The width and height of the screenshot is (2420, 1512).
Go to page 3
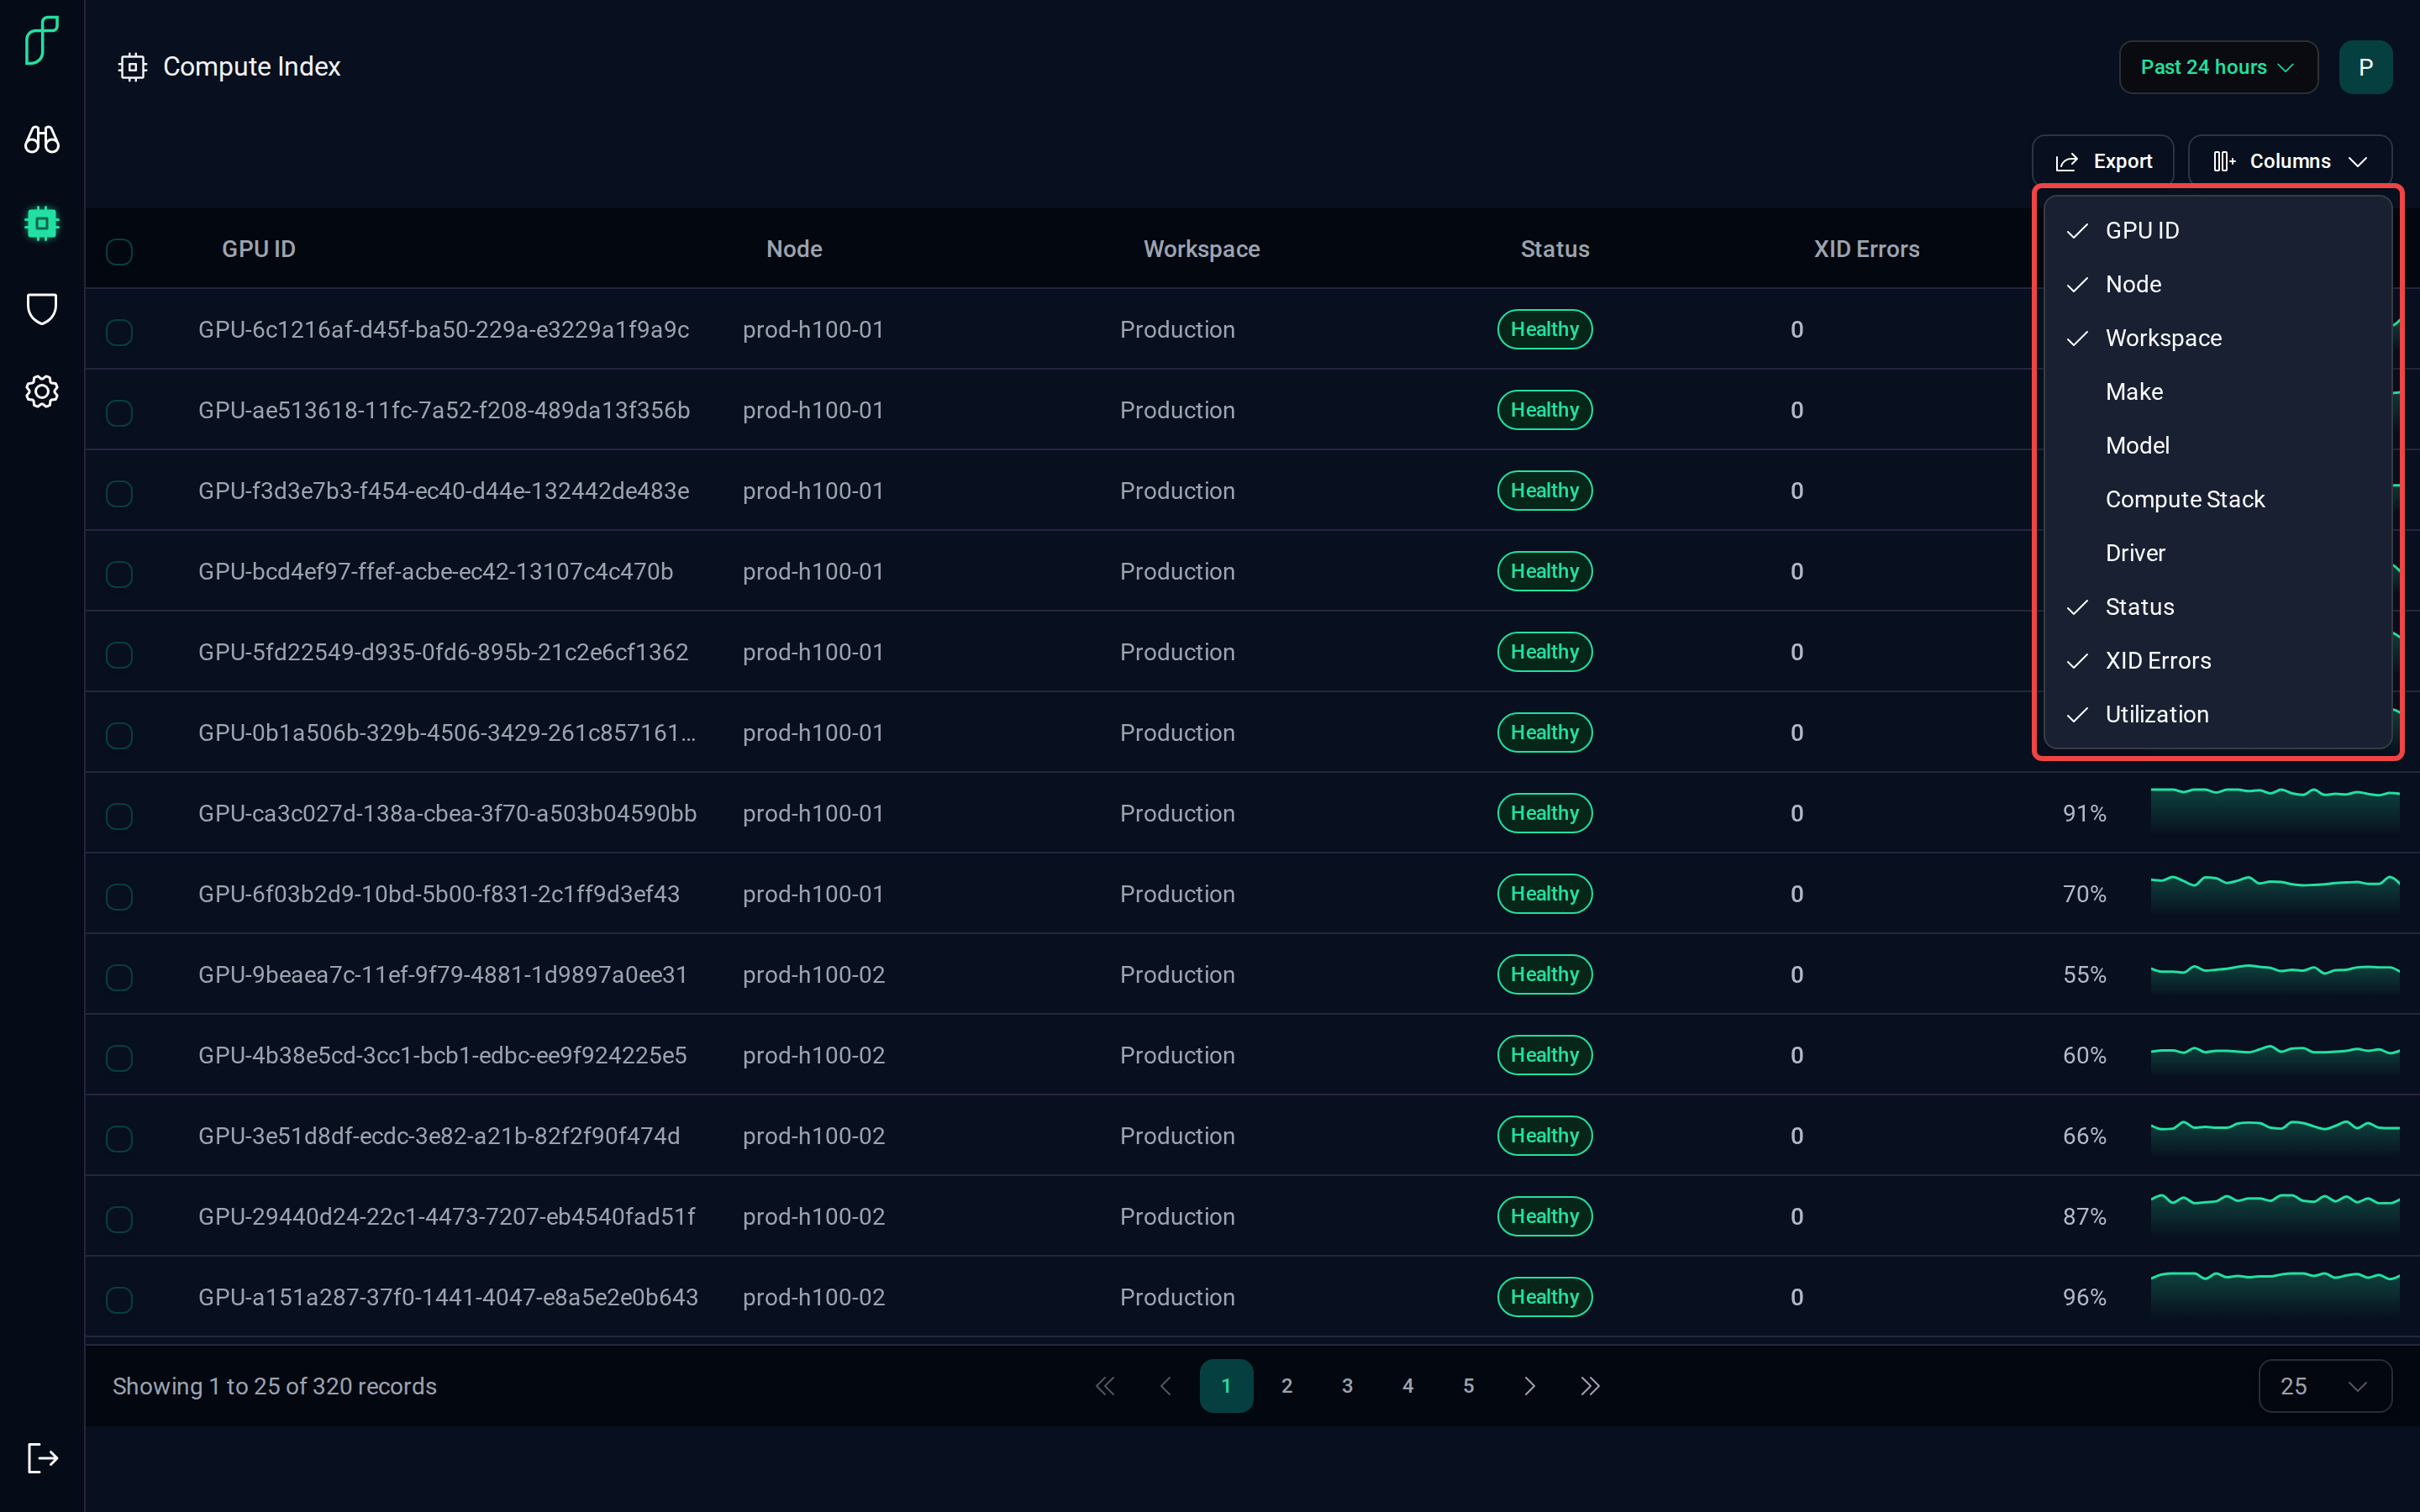[1347, 1386]
